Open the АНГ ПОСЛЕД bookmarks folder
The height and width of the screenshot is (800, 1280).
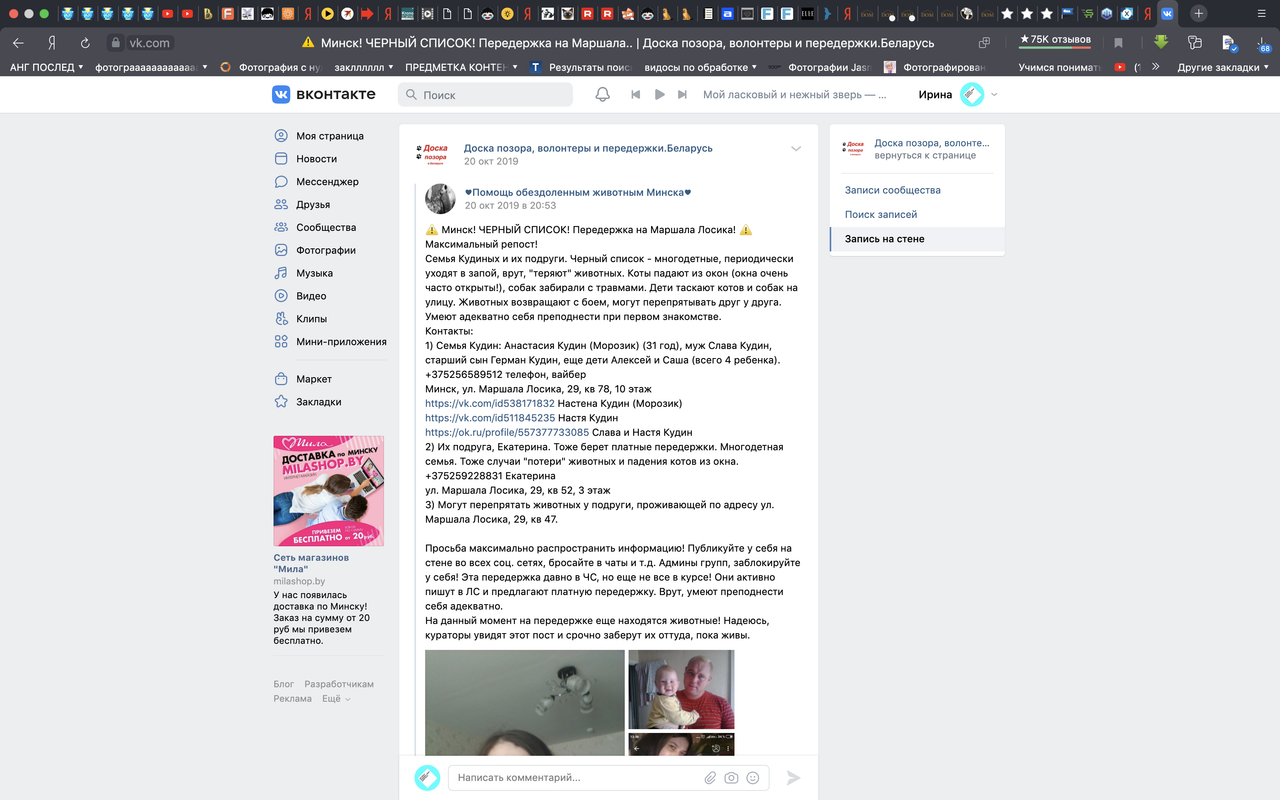pos(46,67)
